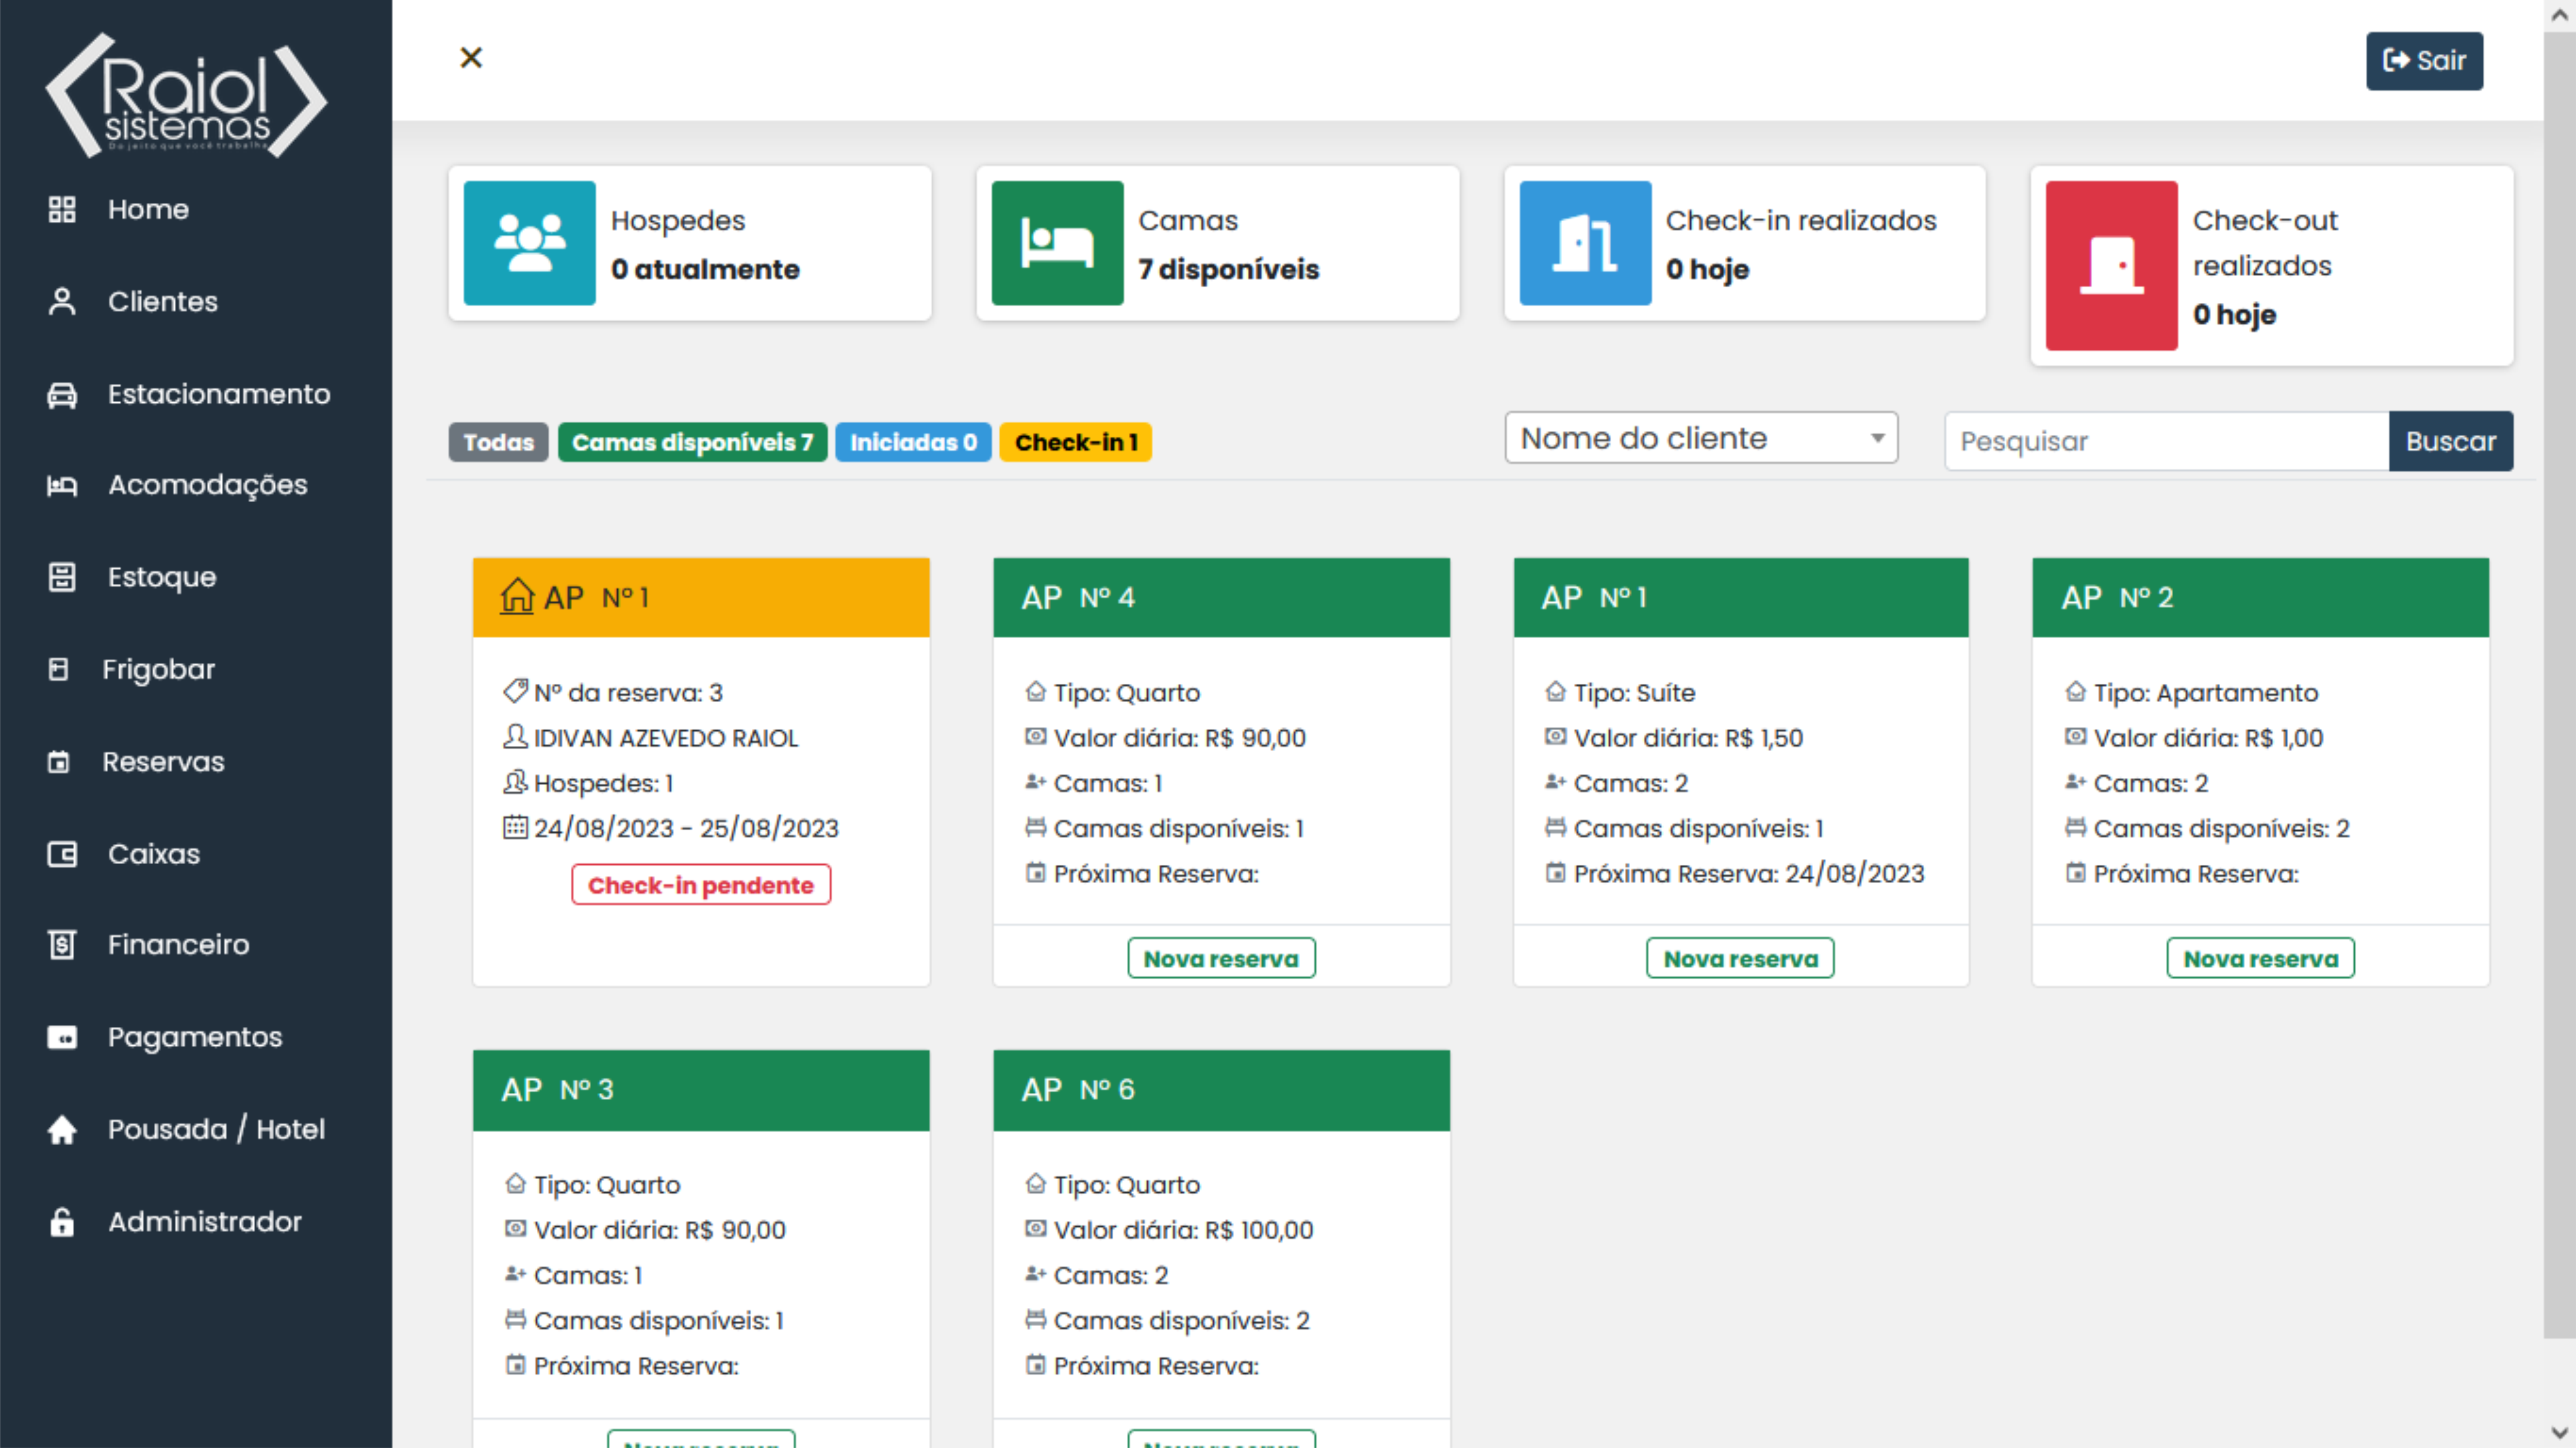Click Check-in pendente on AP Nº 1
This screenshot has height=1448, width=2576.
(701, 885)
